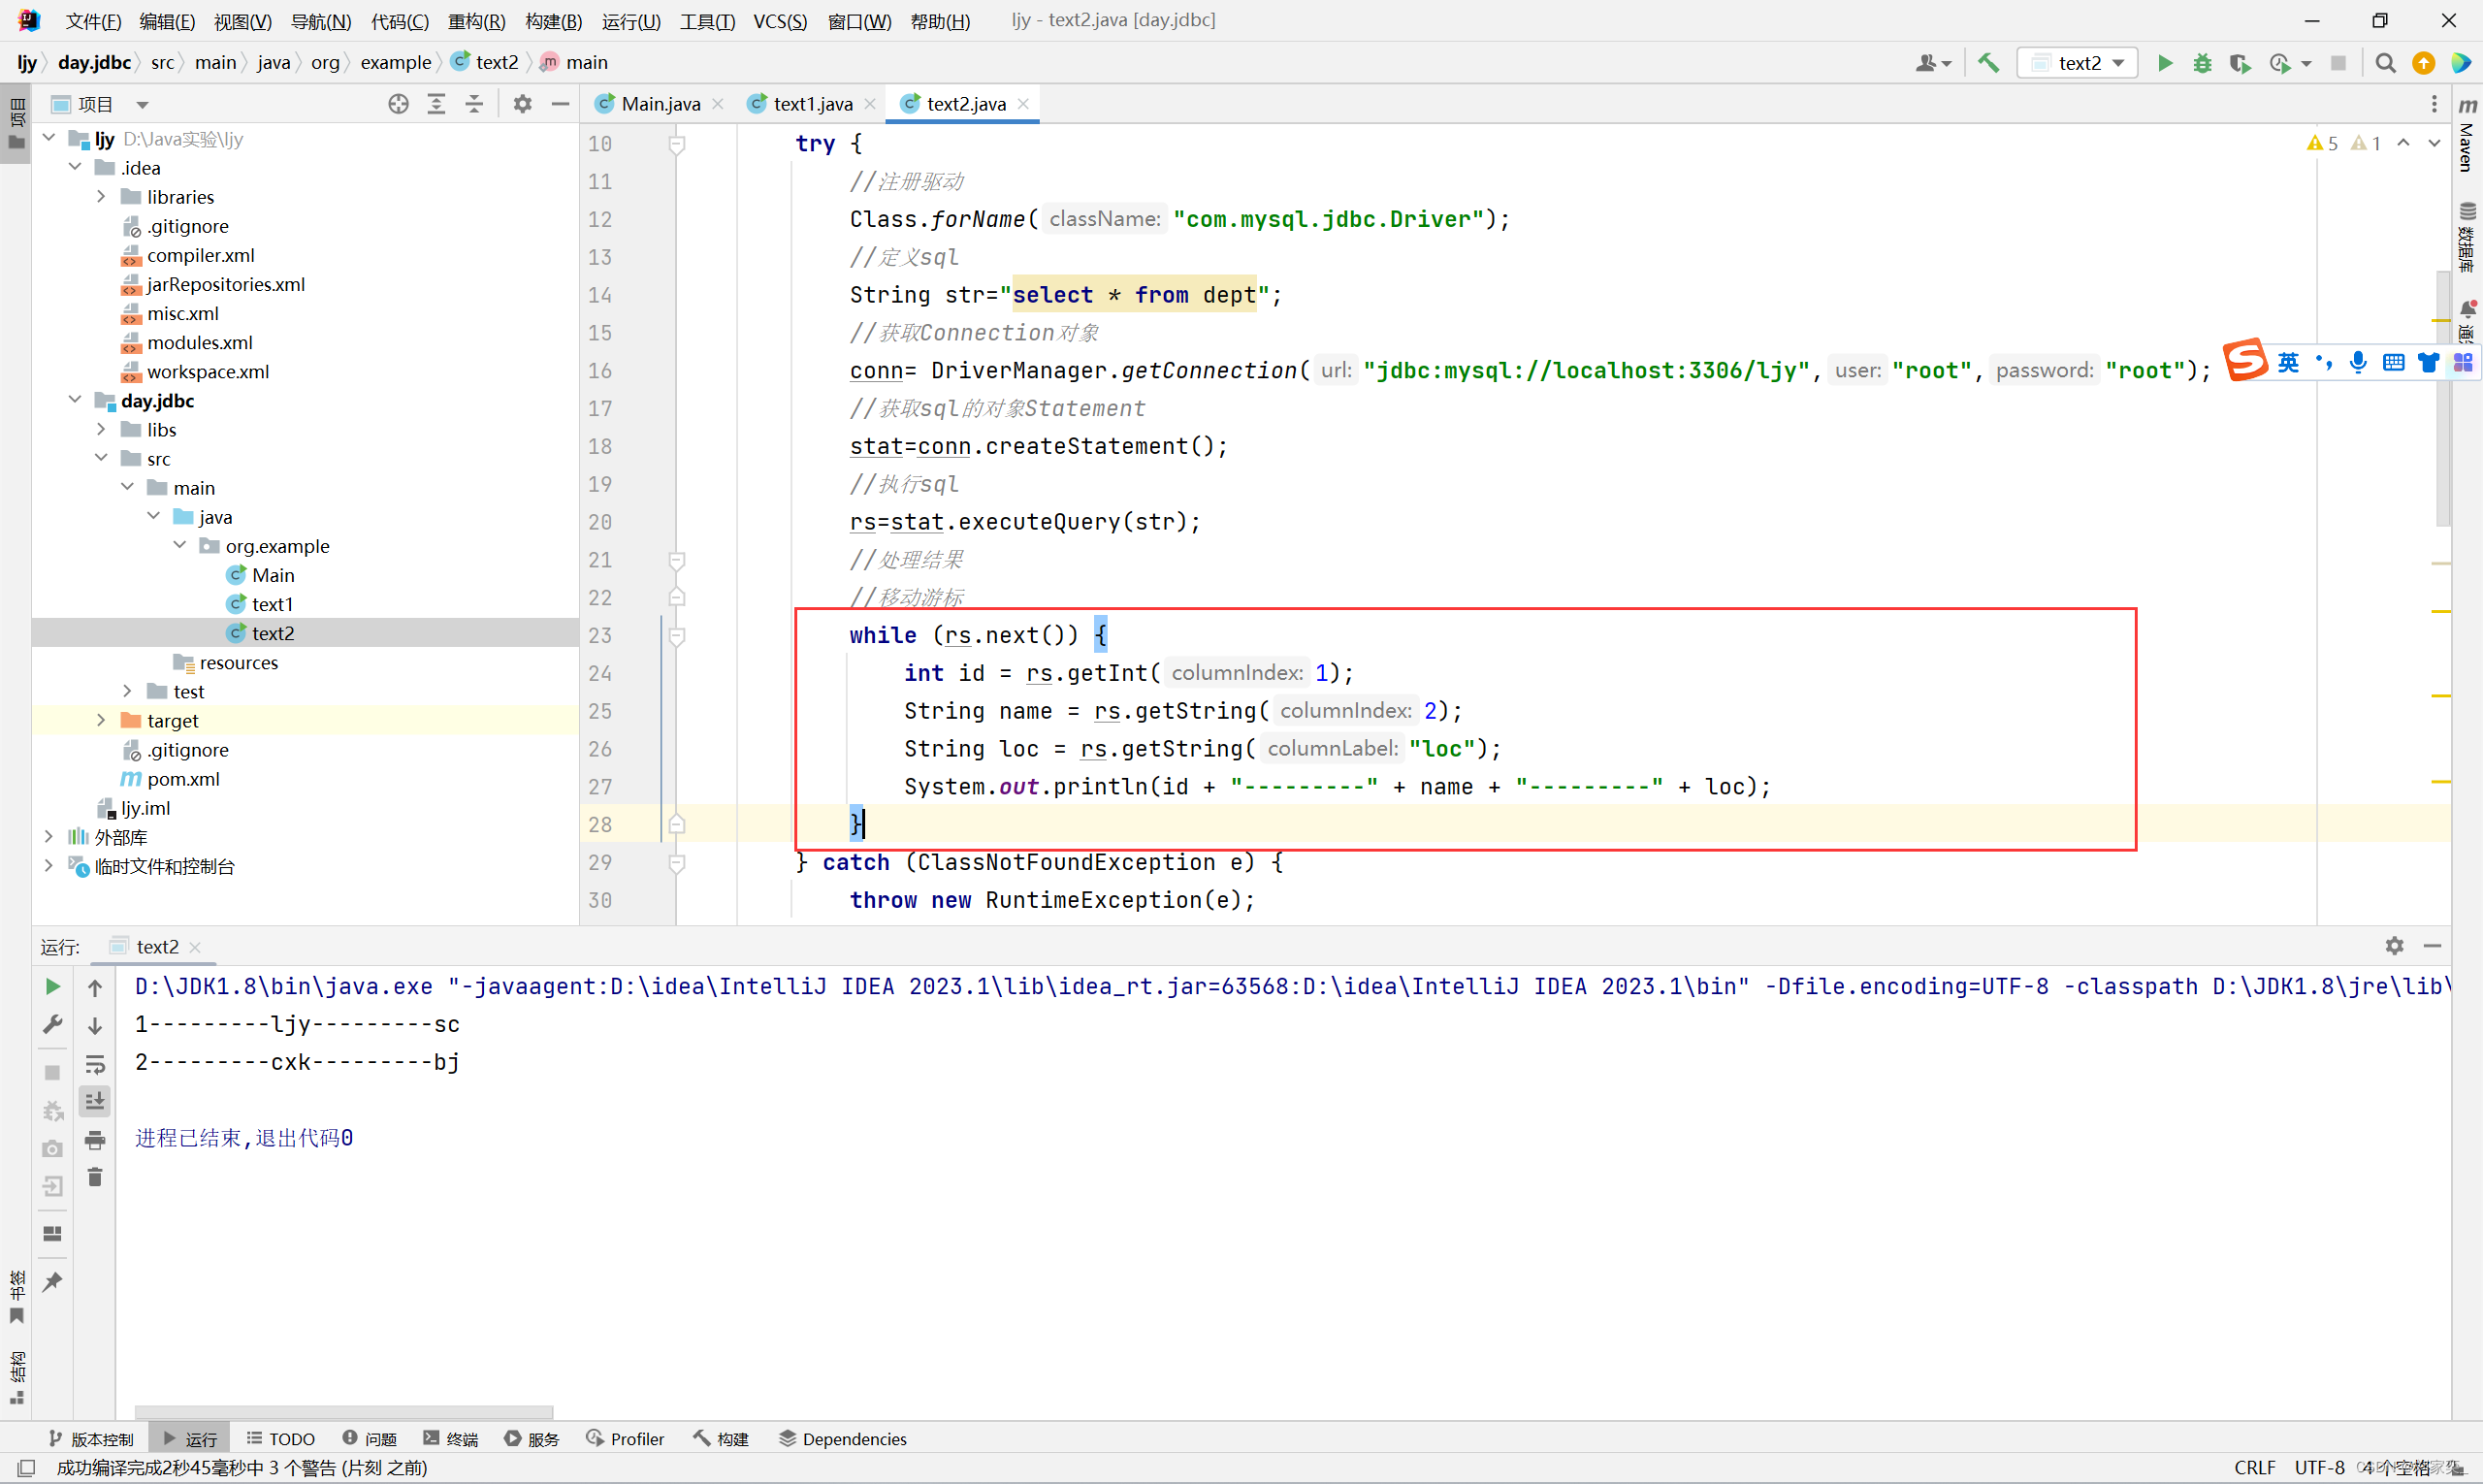The width and height of the screenshot is (2483, 1484).
Task: Clear console output with the trash icon
Action: 95,1177
